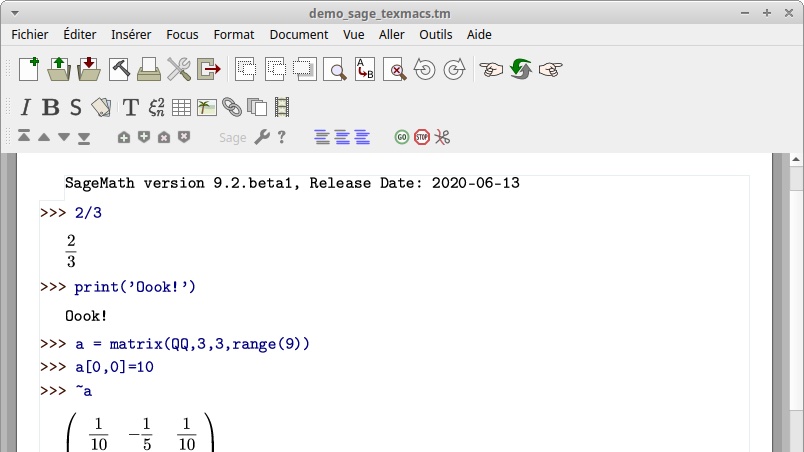
Task: Redo the action with the clockwise arrow
Action: (454, 69)
